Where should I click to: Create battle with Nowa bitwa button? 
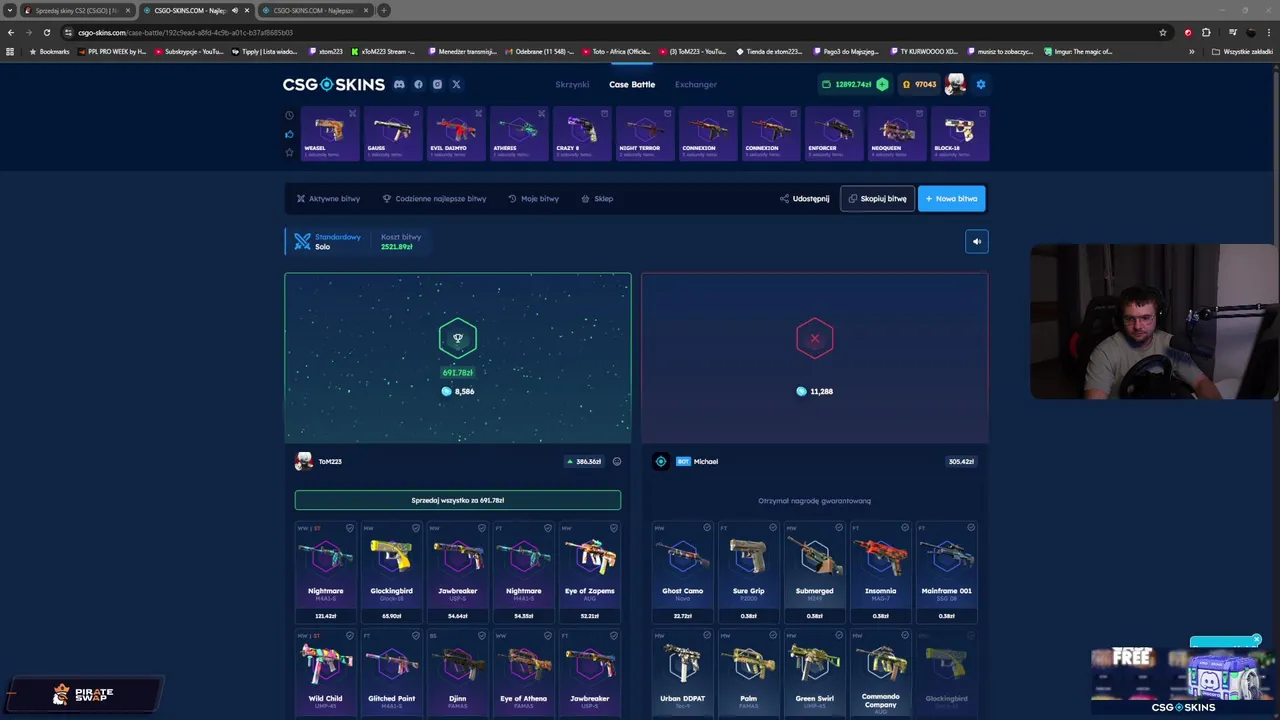[951, 199]
